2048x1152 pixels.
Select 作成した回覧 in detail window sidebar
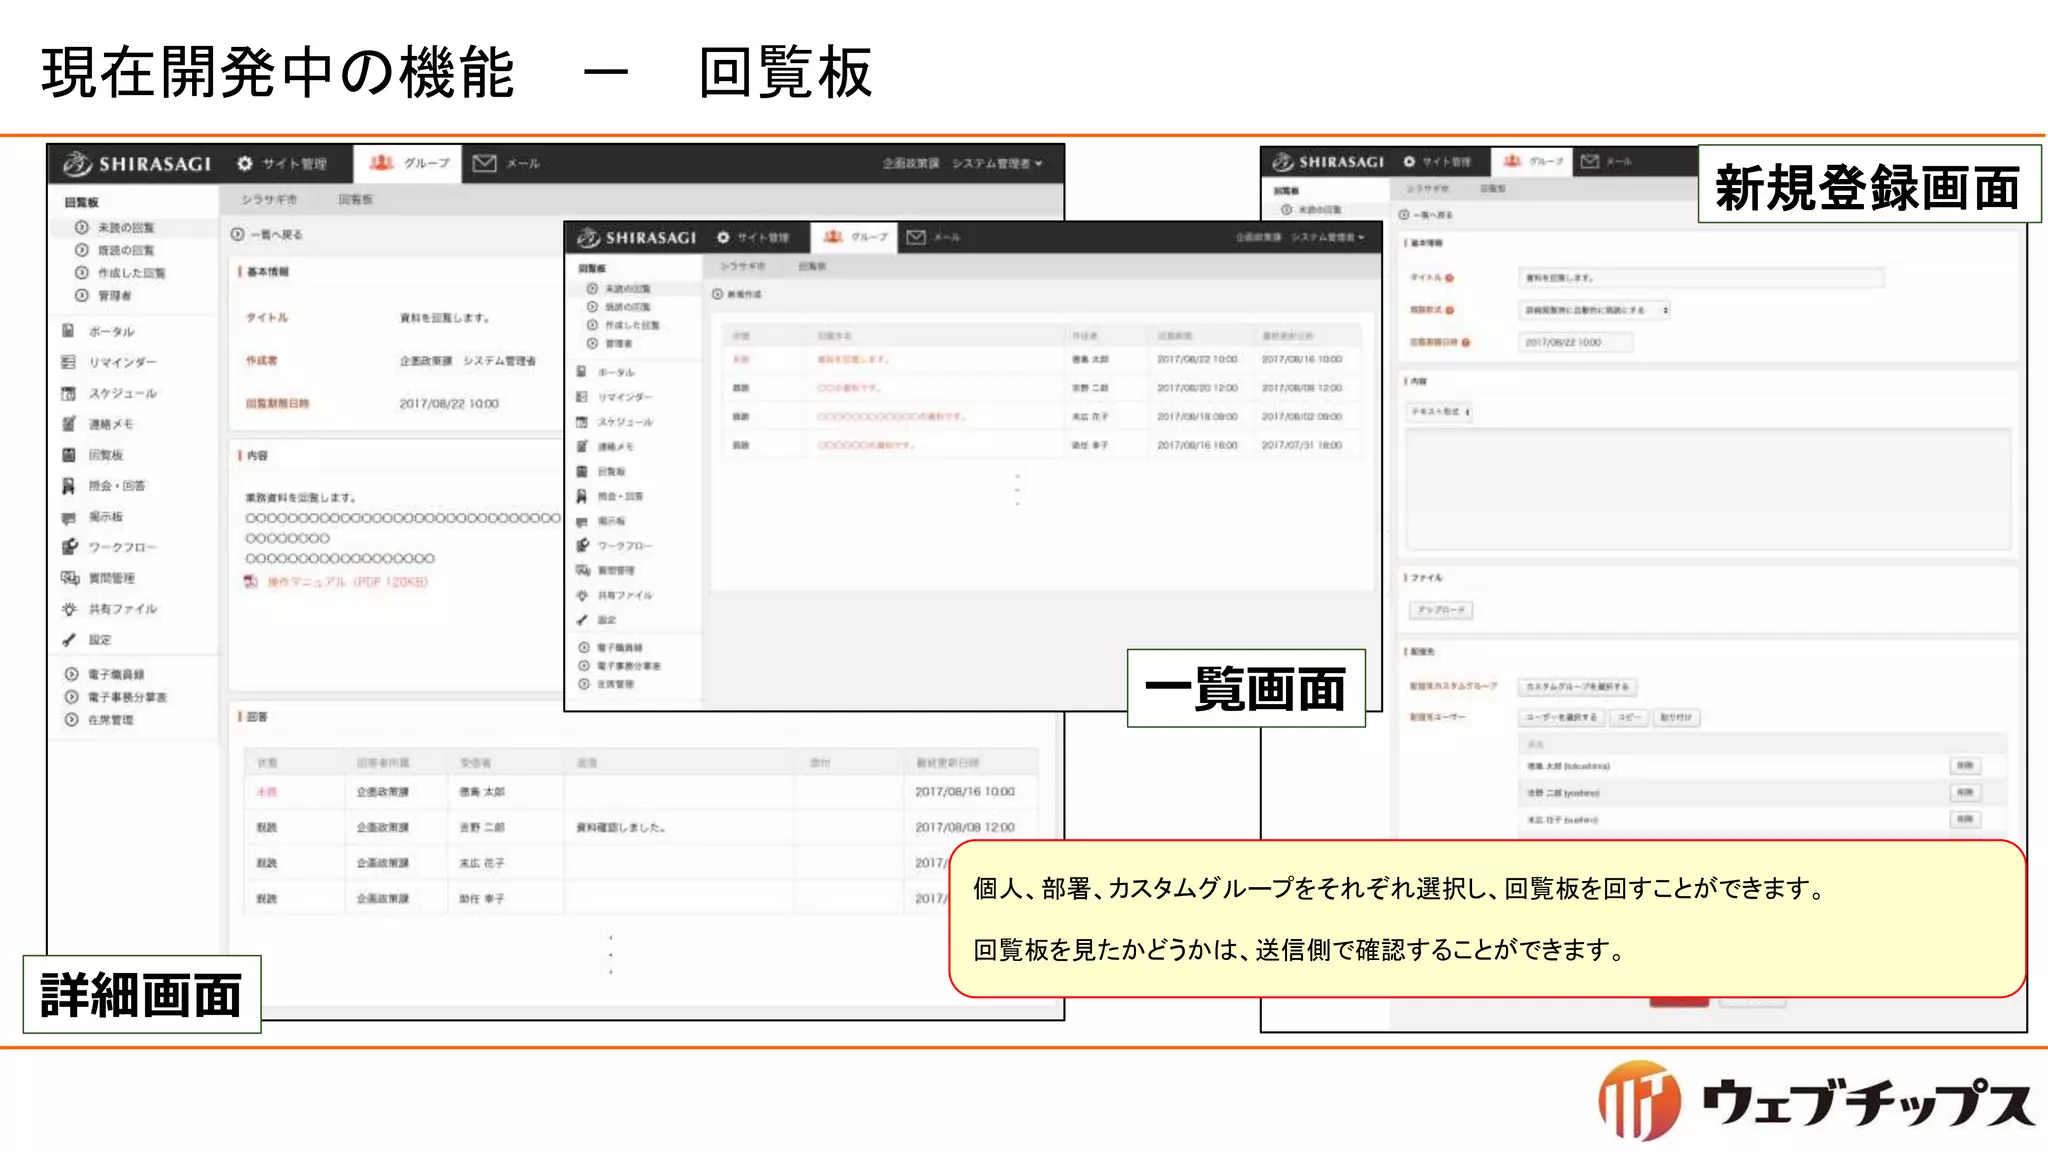click(x=131, y=273)
